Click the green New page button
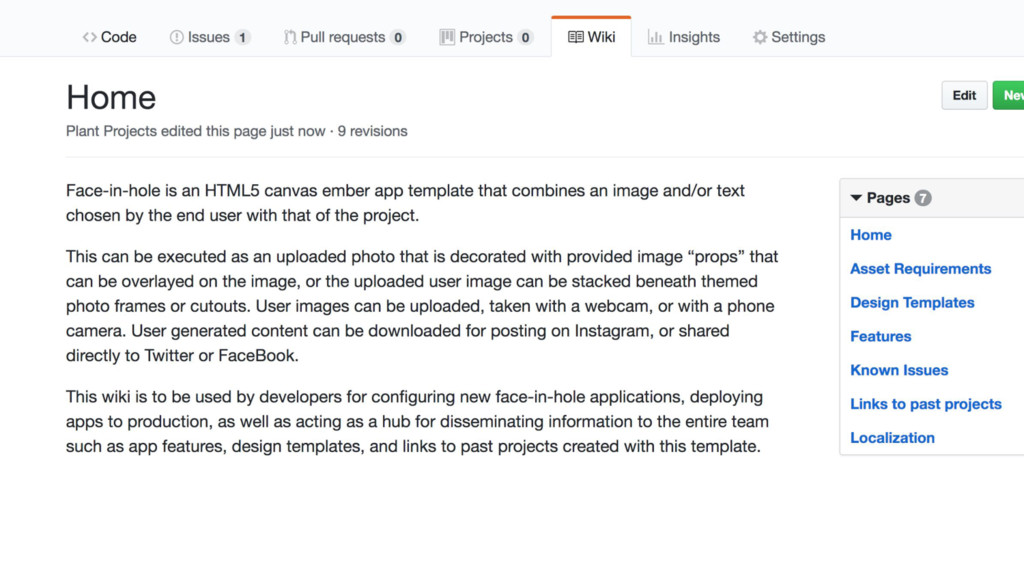The width and height of the screenshot is (1024, 576). (1010, 95)
